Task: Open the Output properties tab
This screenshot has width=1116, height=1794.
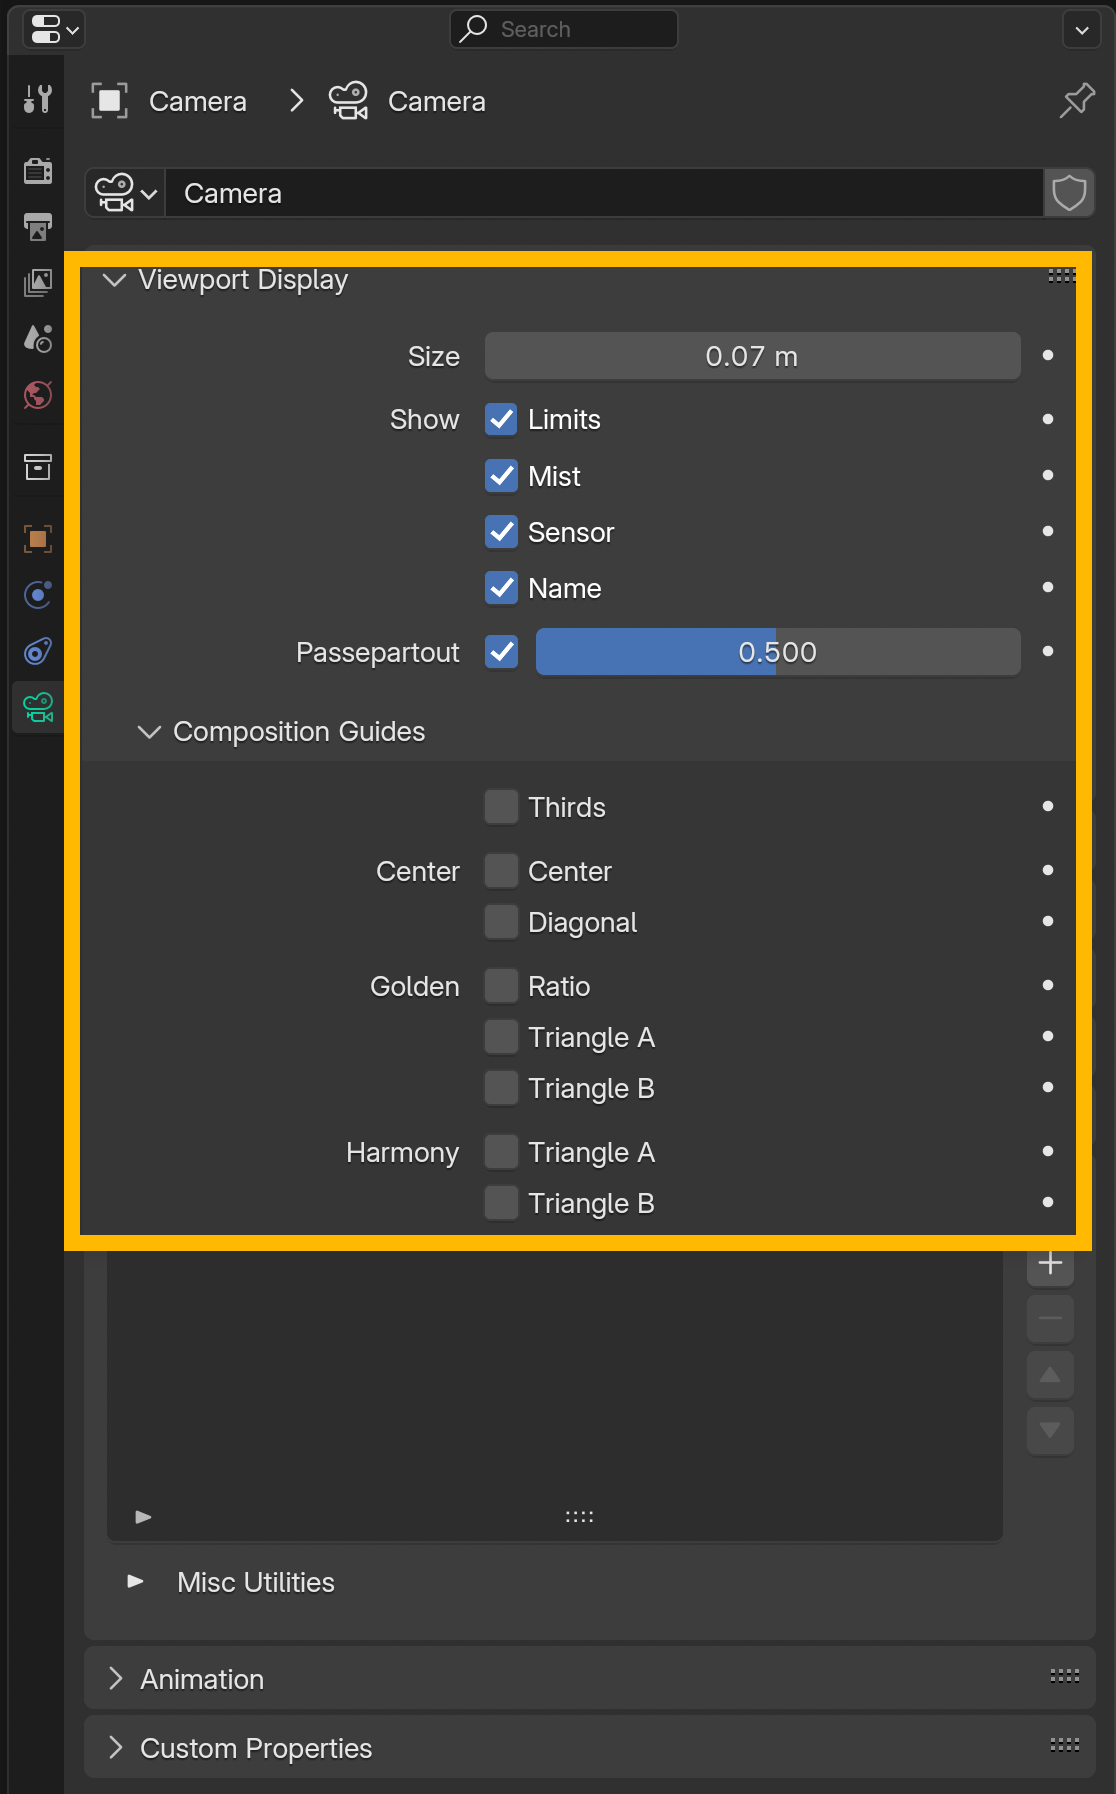Action: tap(38, 227)
